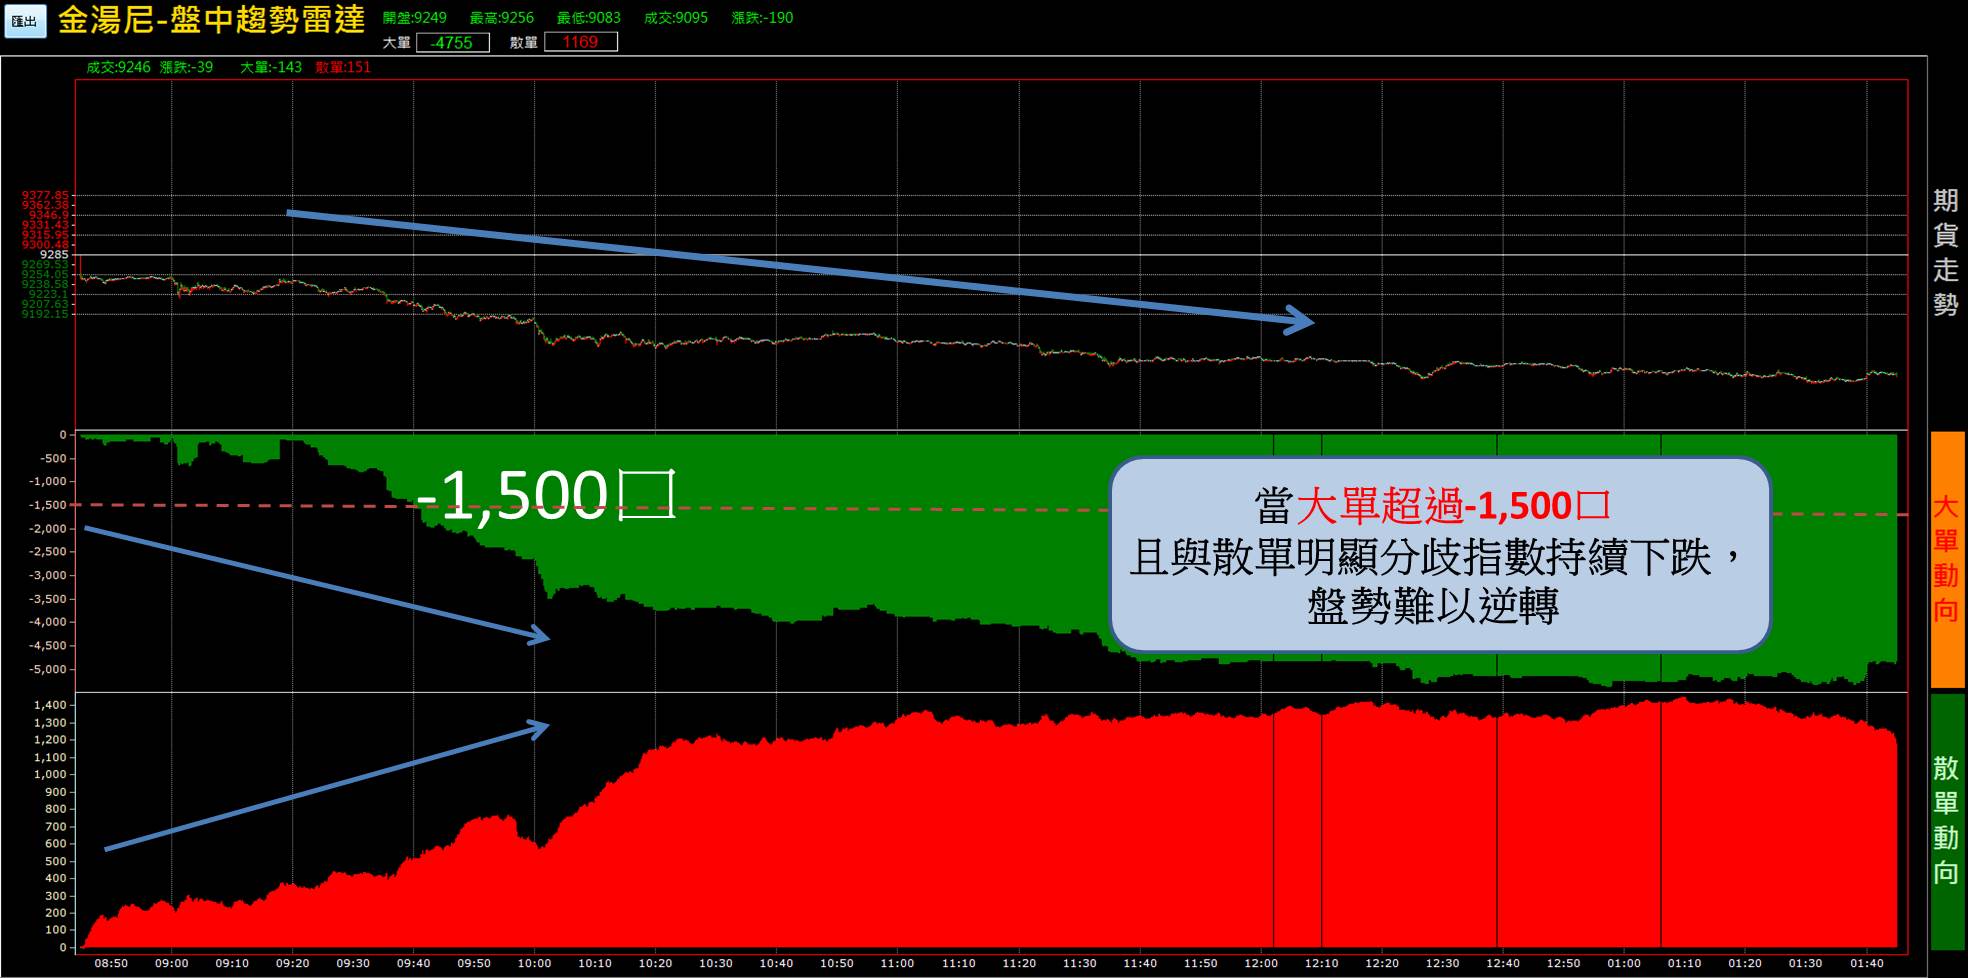1968x978 pixels.
Task: Select the orange 大單動向 side panel
Action: click(x=1946, y=559)
